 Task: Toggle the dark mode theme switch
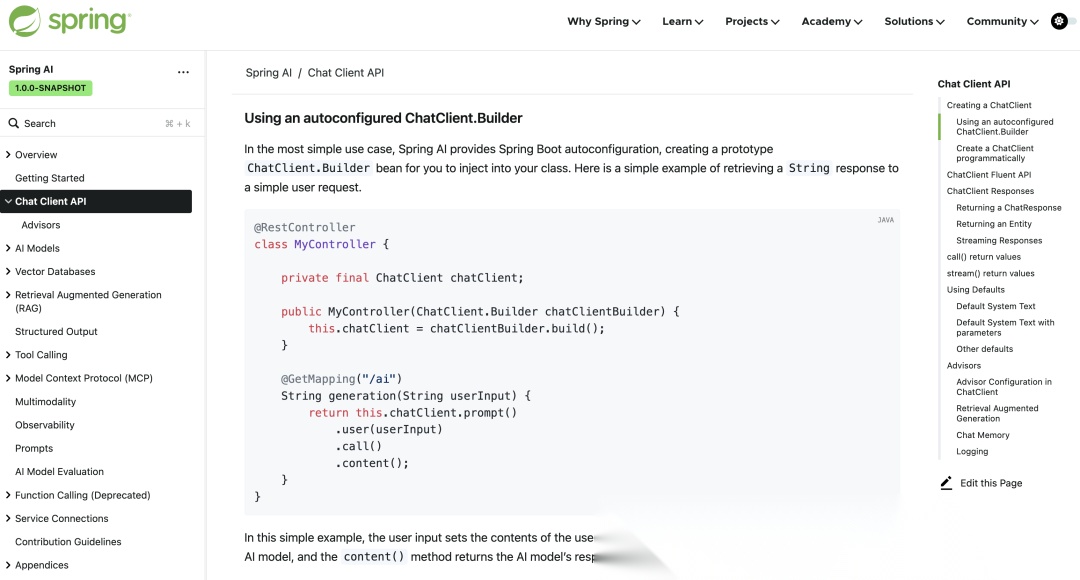(1063, 21)
